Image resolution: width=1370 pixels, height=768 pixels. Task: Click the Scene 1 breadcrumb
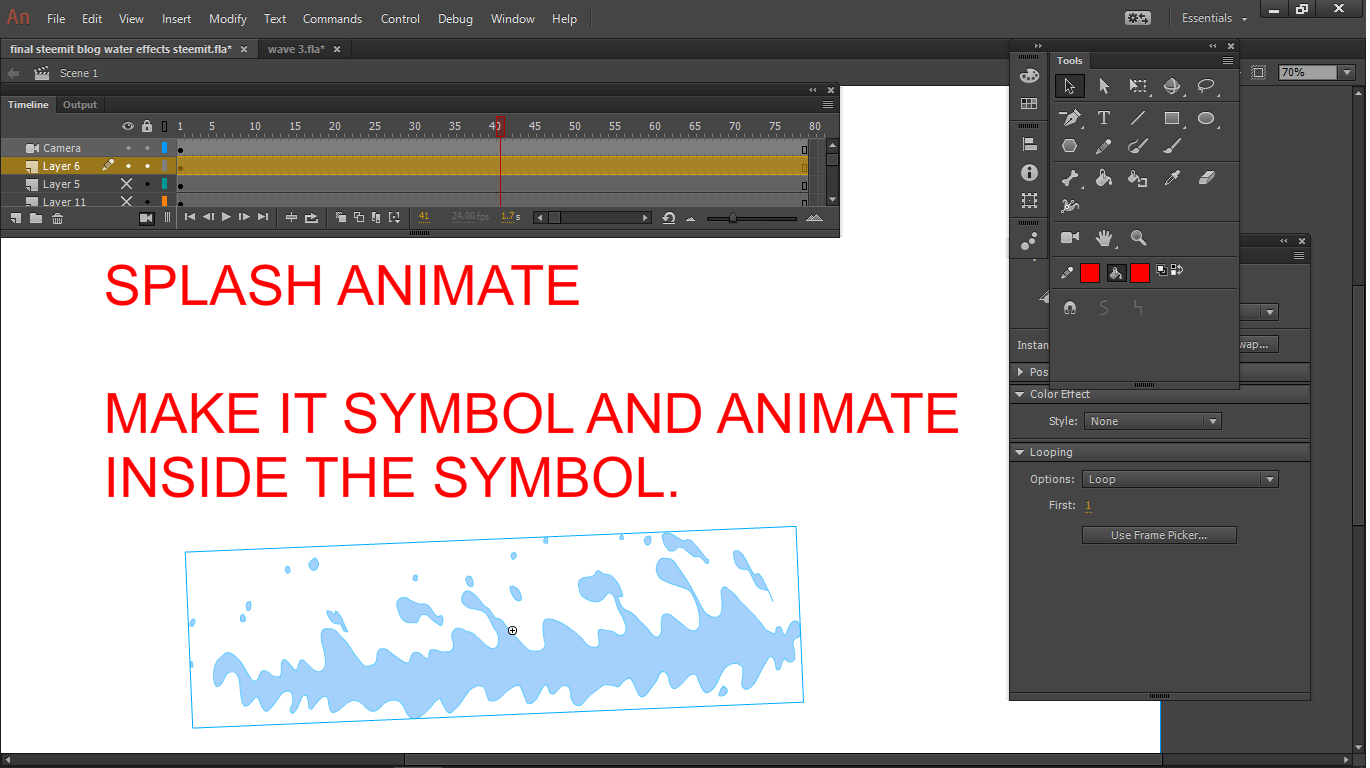[x=79, y=73]
